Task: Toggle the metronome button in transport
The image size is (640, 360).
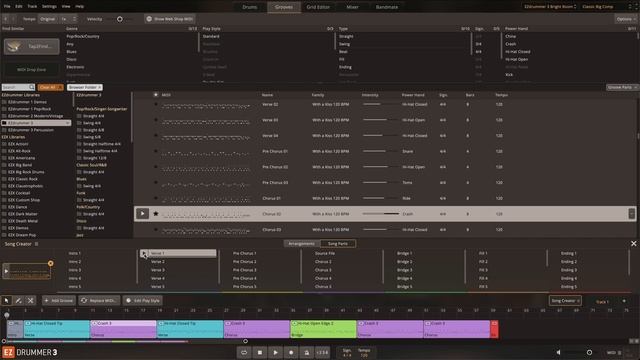Action: click(307, 352)
